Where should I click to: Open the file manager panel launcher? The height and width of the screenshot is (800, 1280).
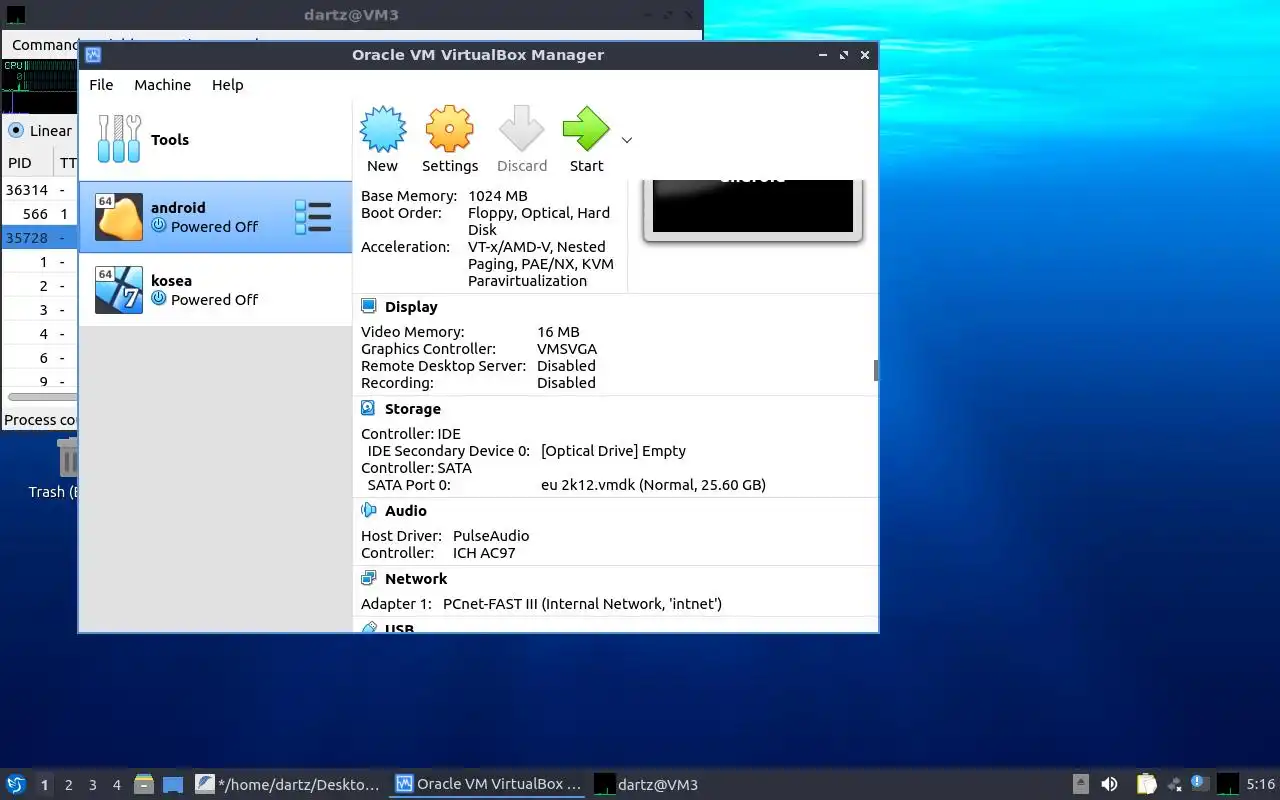pyautogui.click(x=144, y=784)
